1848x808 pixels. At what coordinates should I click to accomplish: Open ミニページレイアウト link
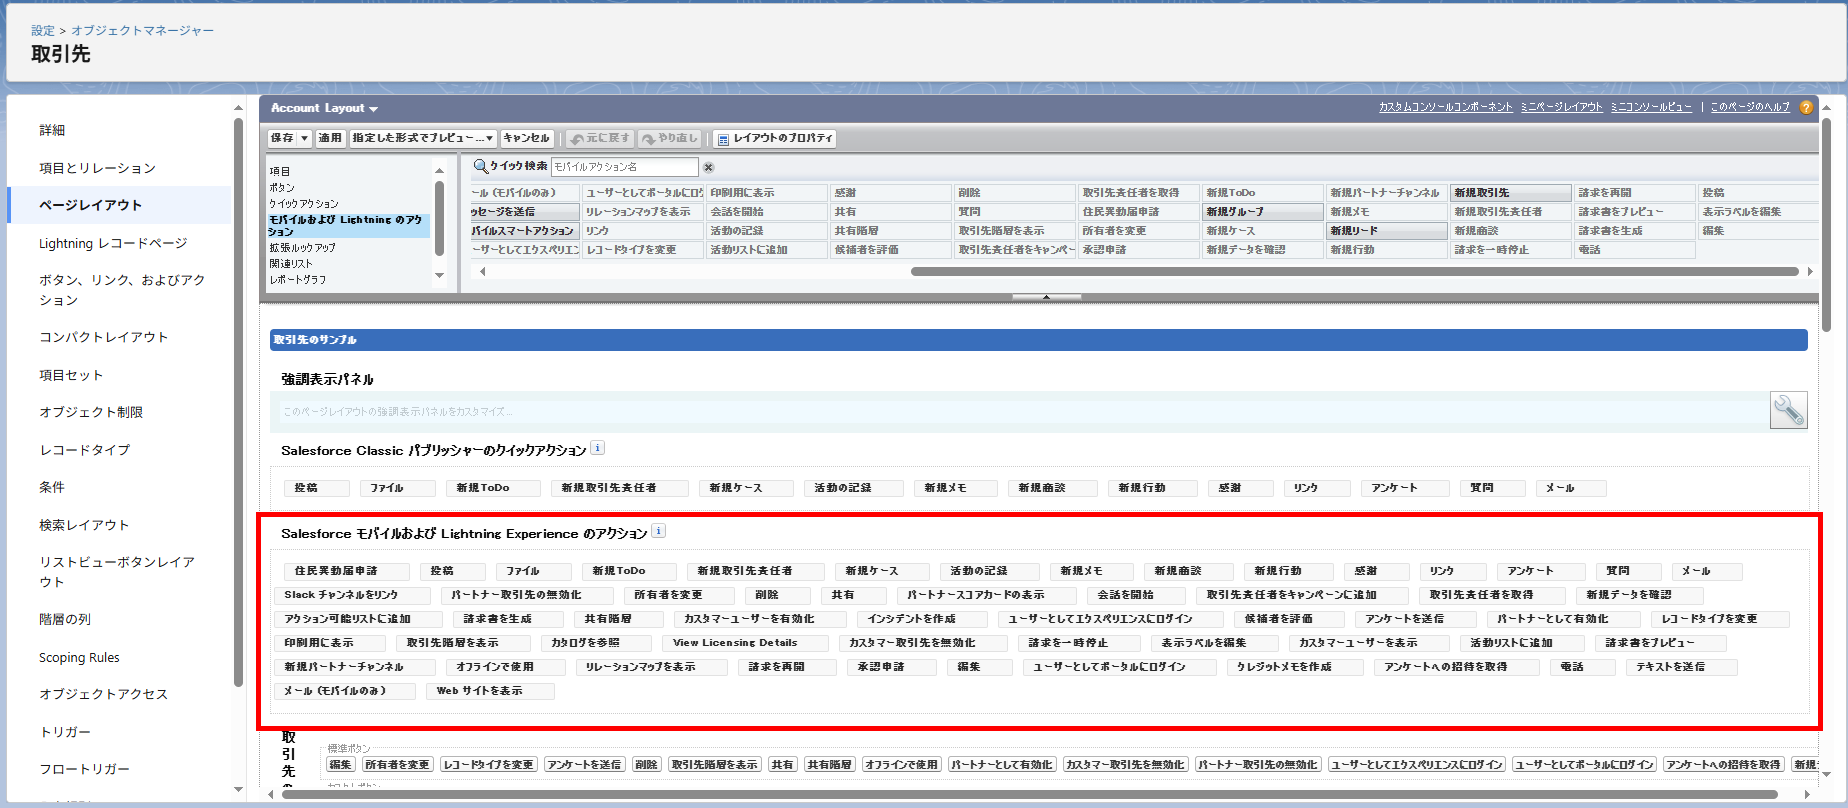click(x=1561, y=107)
